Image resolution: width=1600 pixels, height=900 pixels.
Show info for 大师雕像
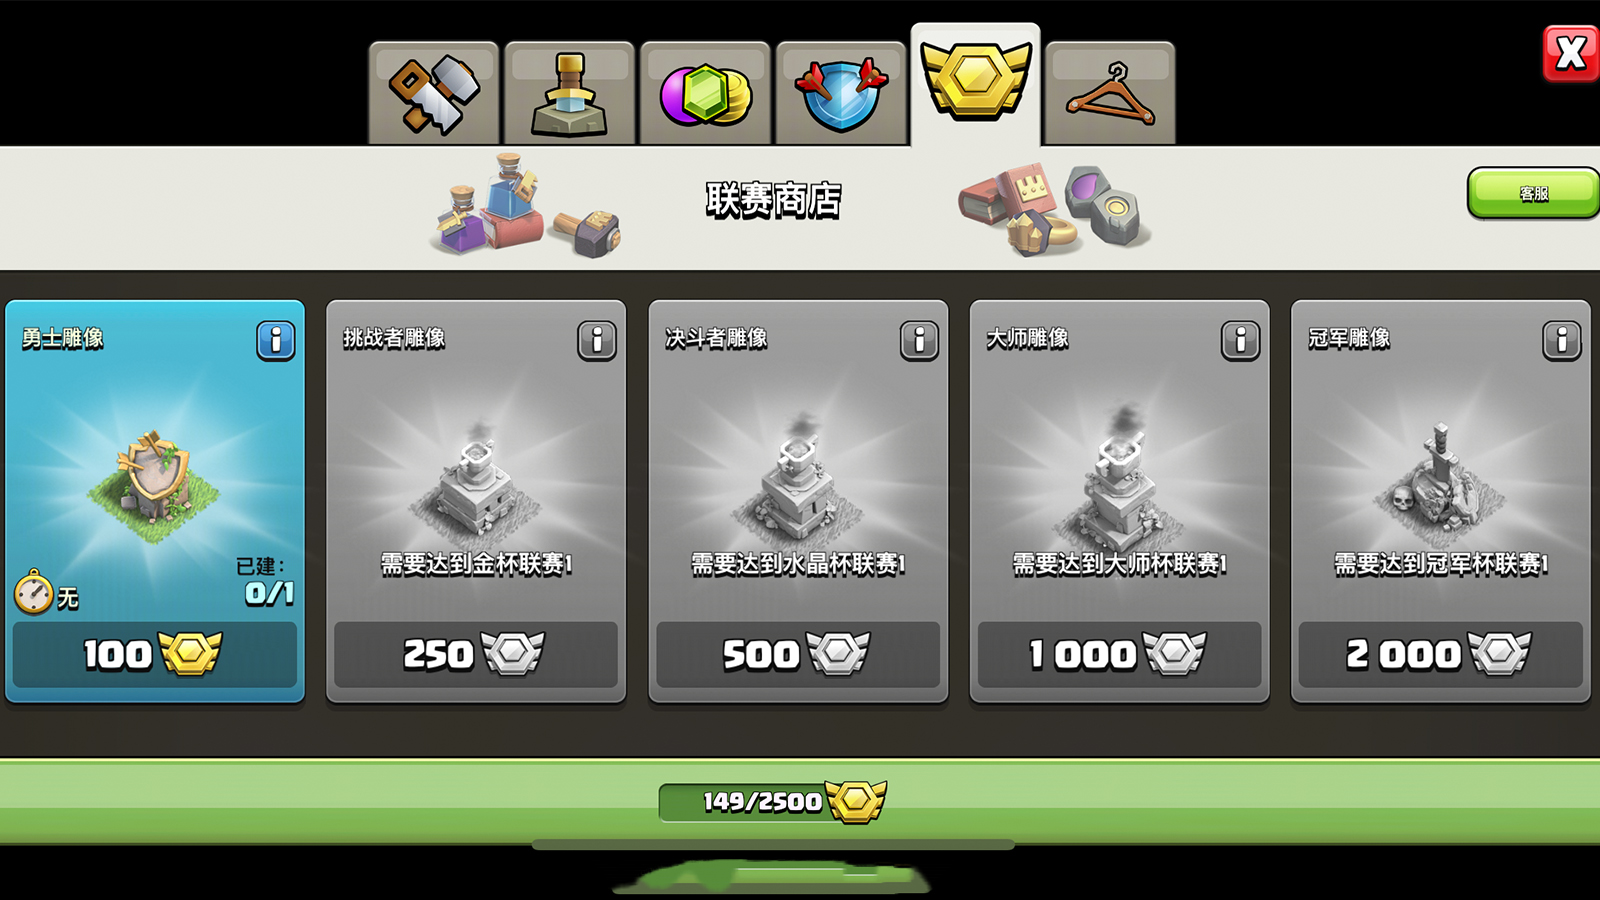(x=1240, y=341)
